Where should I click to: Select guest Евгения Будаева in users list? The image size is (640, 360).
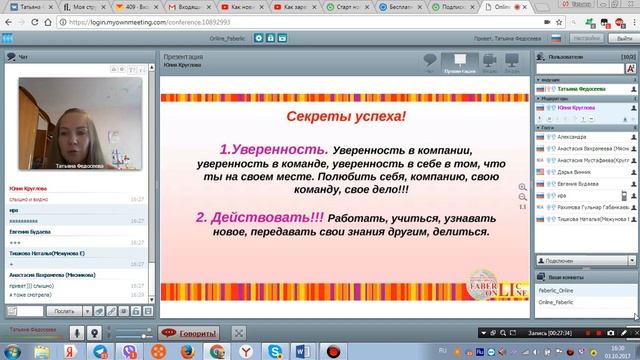click(x=586, y=184)
